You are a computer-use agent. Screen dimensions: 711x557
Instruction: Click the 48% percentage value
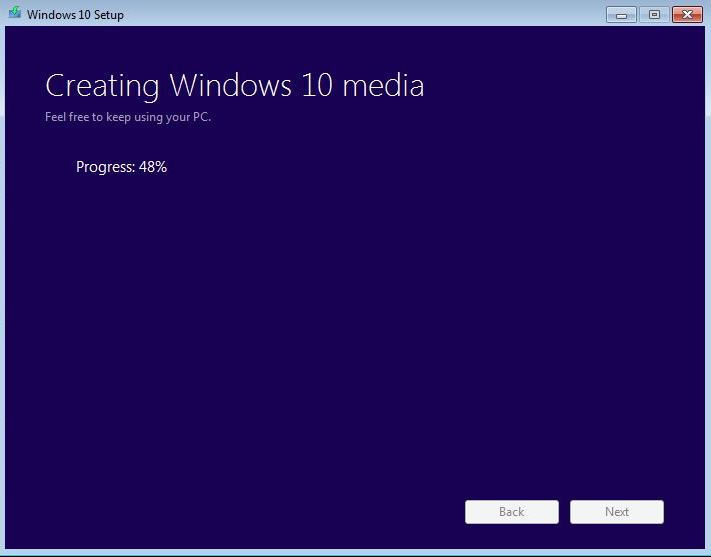coord(153,167)
